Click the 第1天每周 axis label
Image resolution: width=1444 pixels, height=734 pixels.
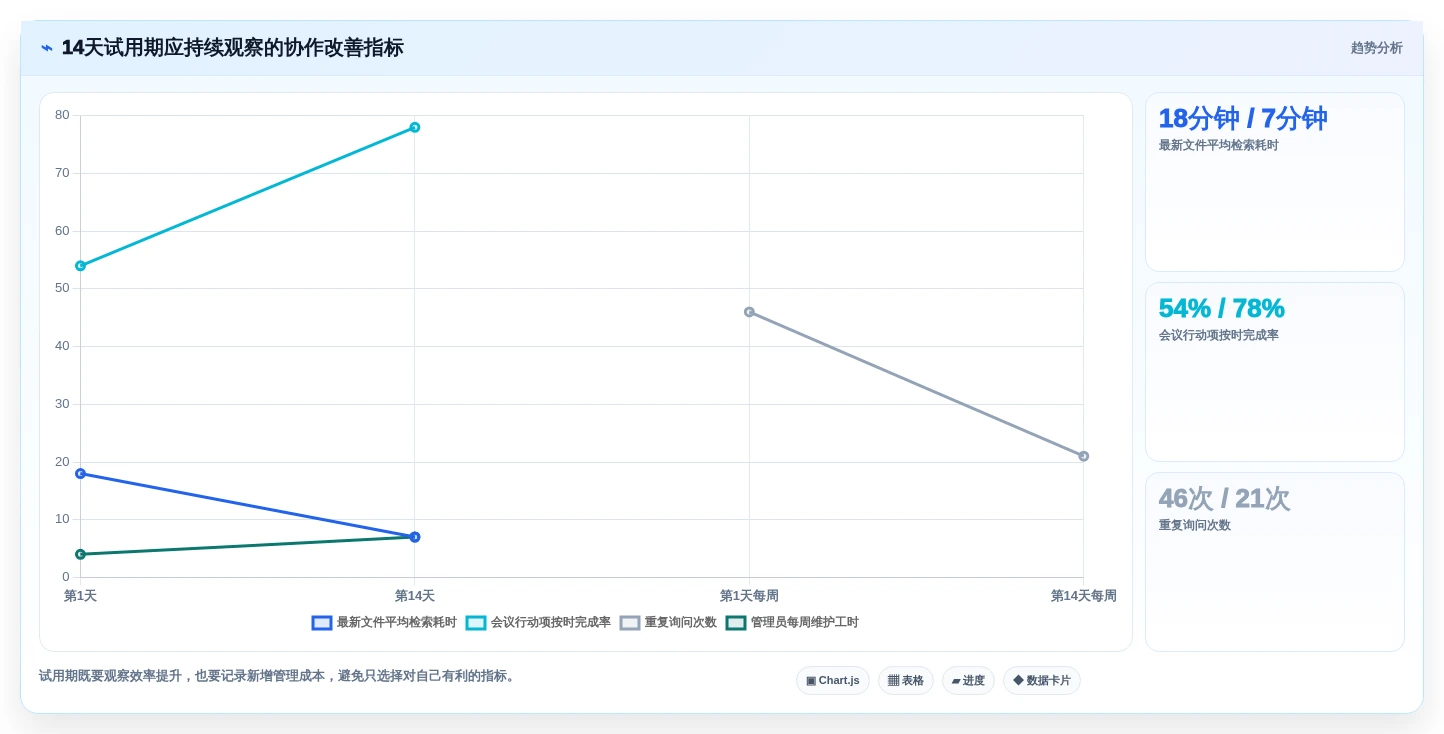pyautogui.click(x=749, y=596)
